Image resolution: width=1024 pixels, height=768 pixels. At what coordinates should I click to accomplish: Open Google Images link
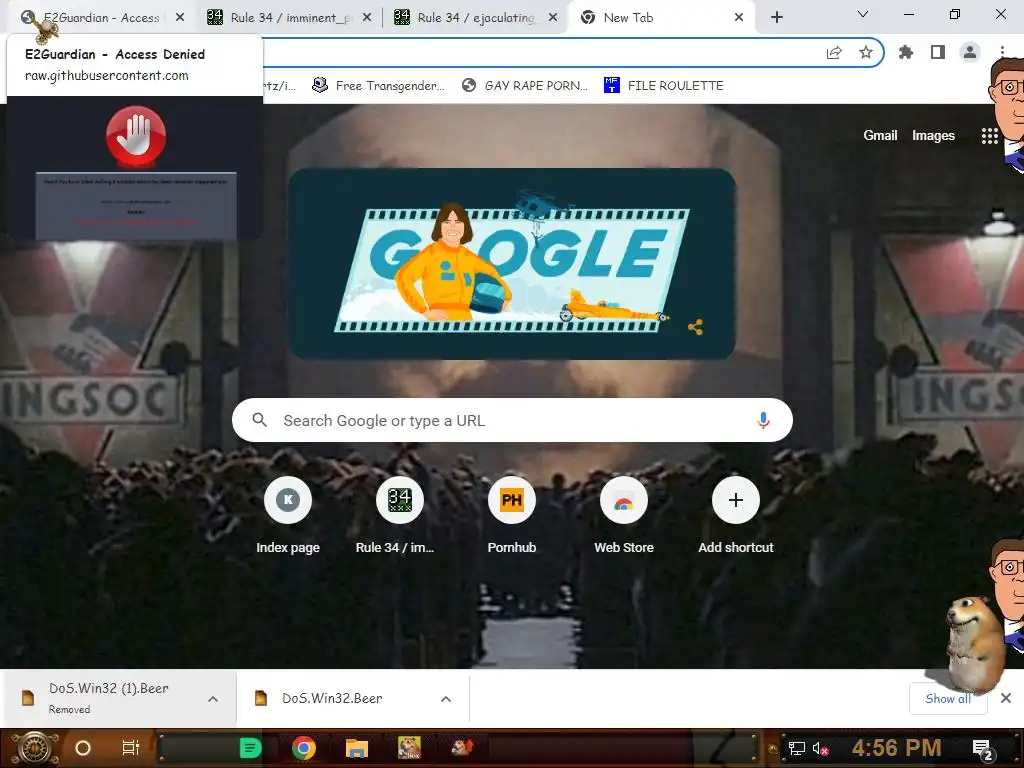(x=933, y=135)
